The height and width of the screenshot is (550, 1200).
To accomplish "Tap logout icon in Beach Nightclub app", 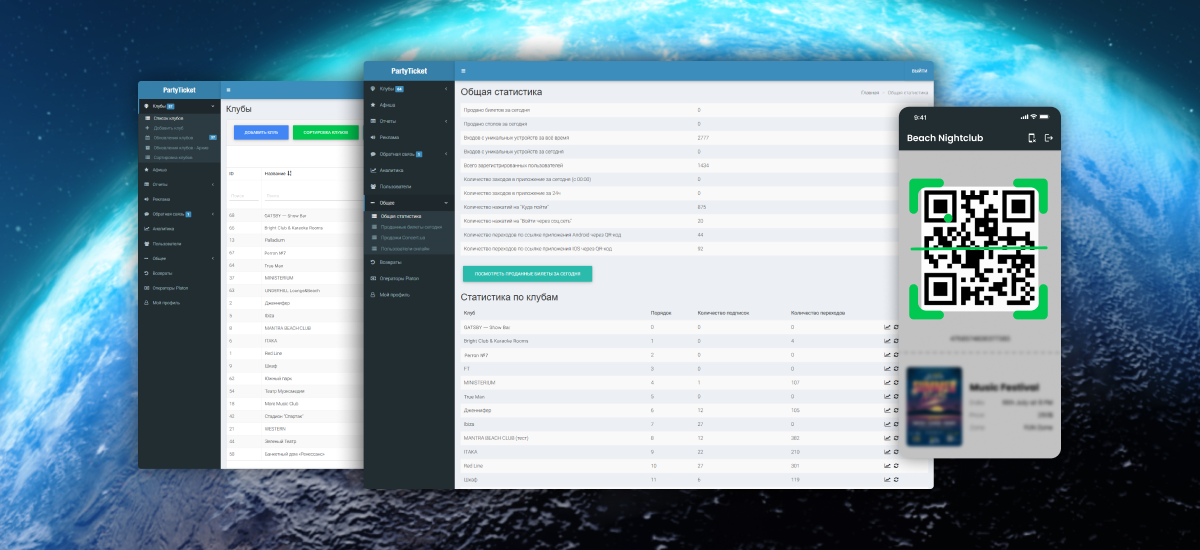I will (1049, 138).
